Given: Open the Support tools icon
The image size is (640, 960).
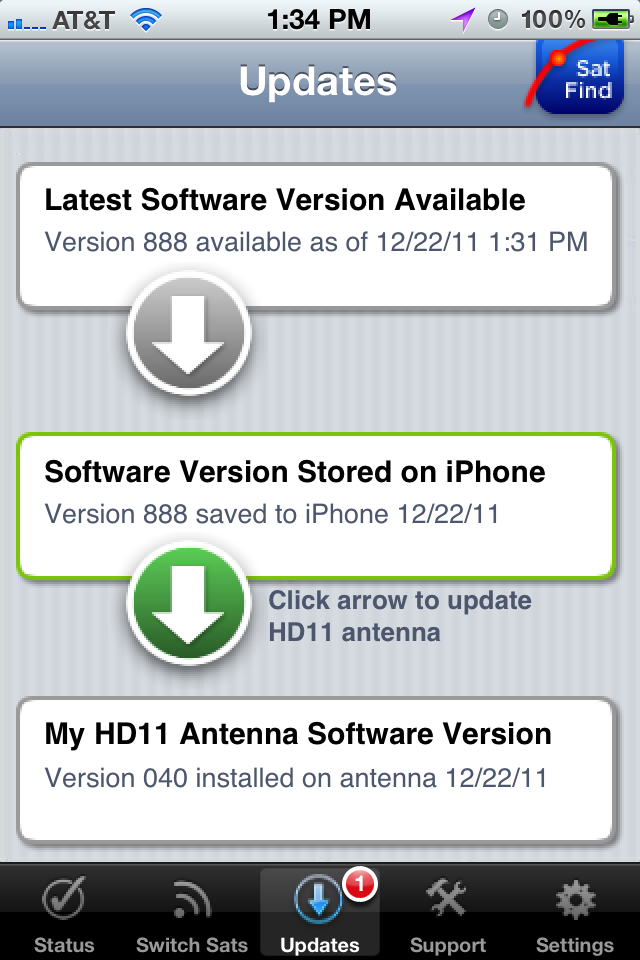Looking at the screenshot, I should click(x=447, y=898).
